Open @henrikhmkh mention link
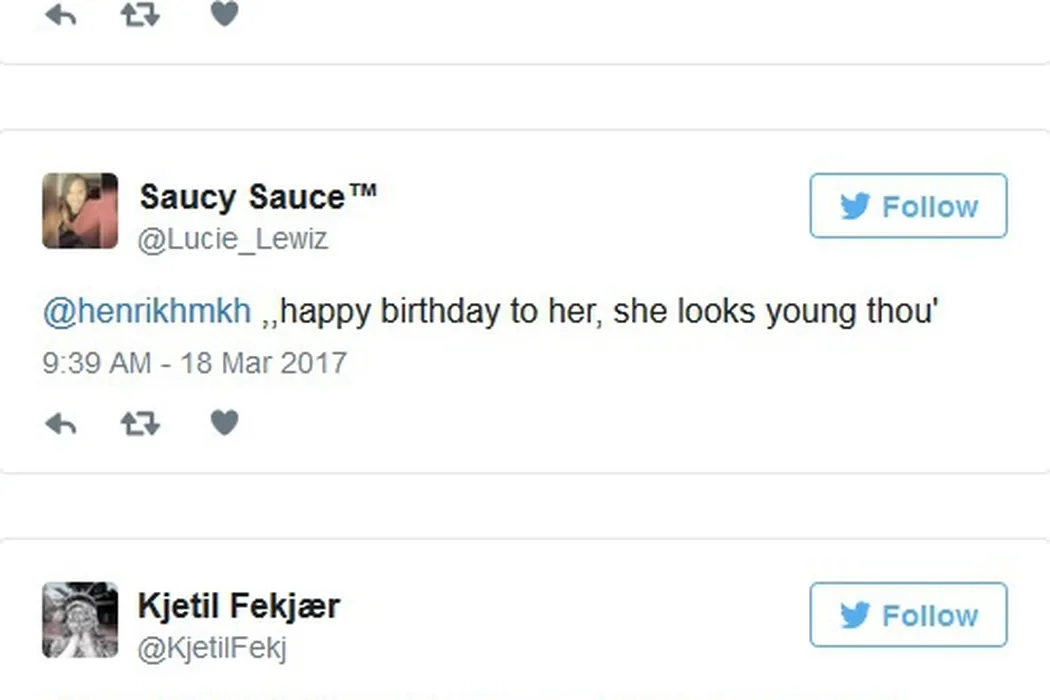1050x700 pixels. point(147,312)
